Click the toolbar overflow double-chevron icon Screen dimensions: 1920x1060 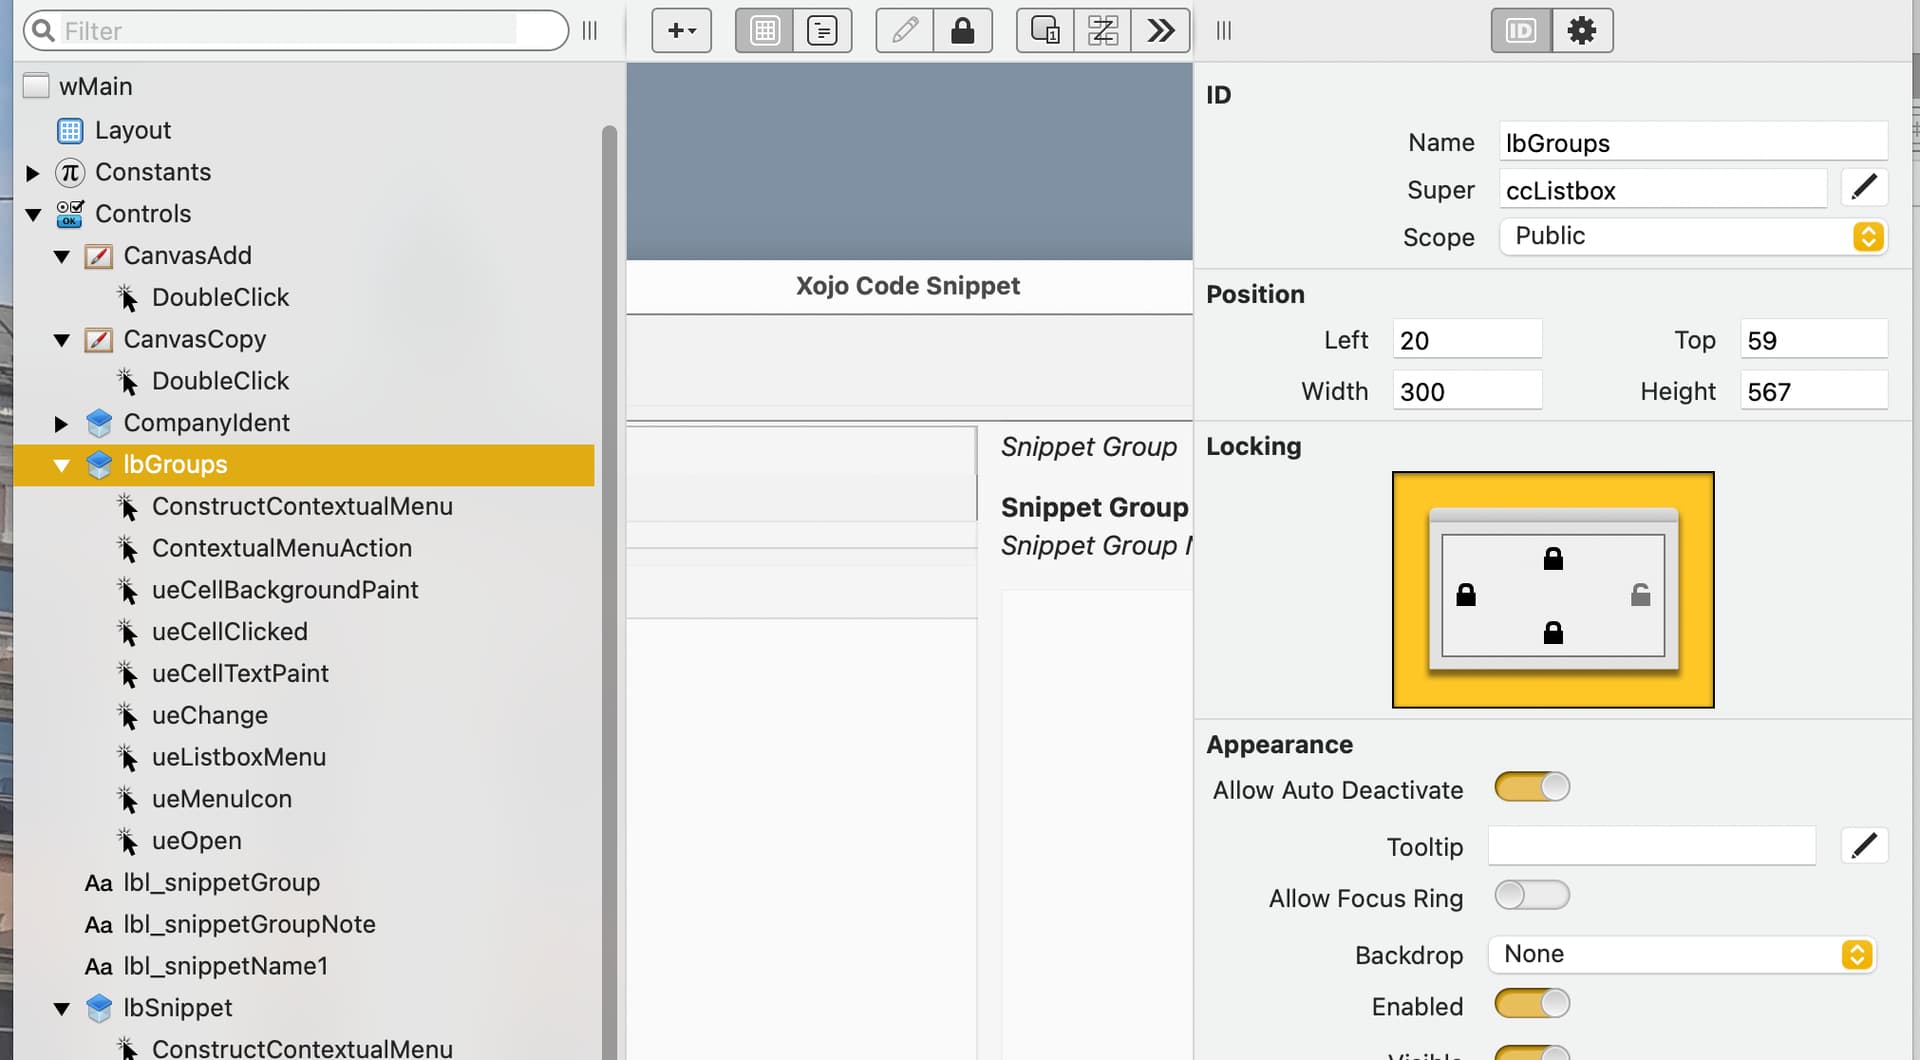1160,31
